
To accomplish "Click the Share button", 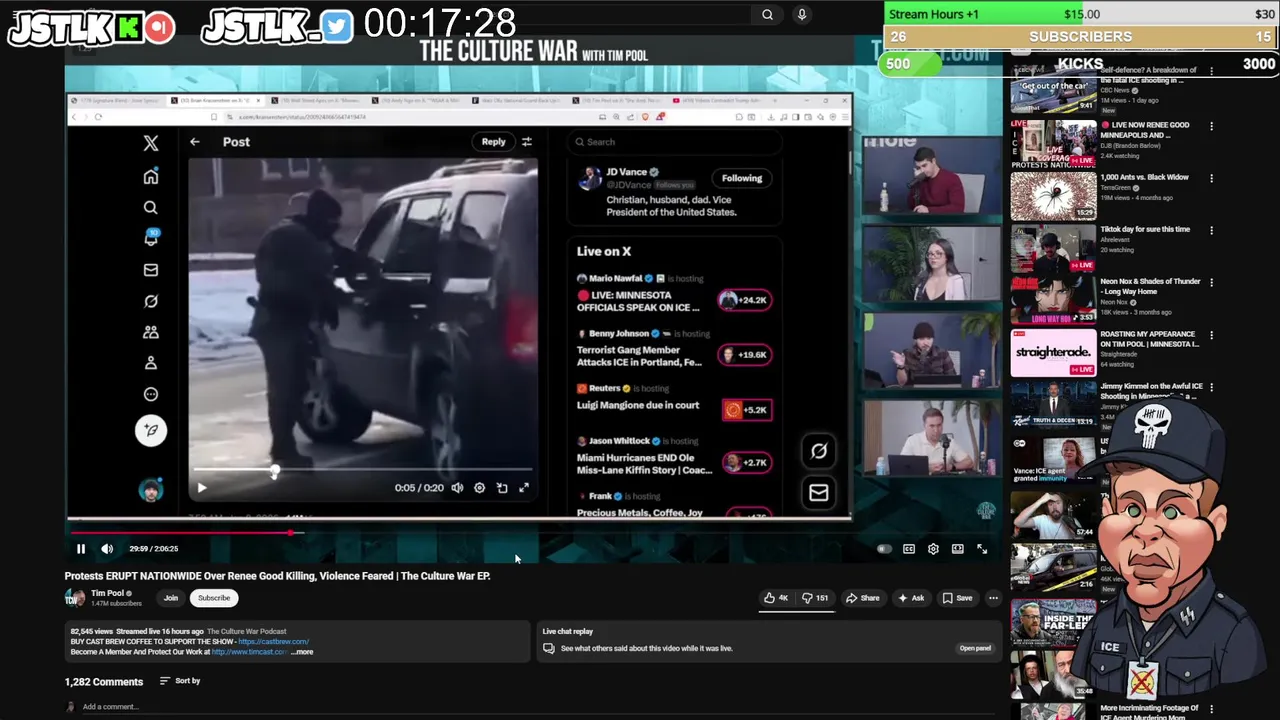I will click(x=862, y=598).
